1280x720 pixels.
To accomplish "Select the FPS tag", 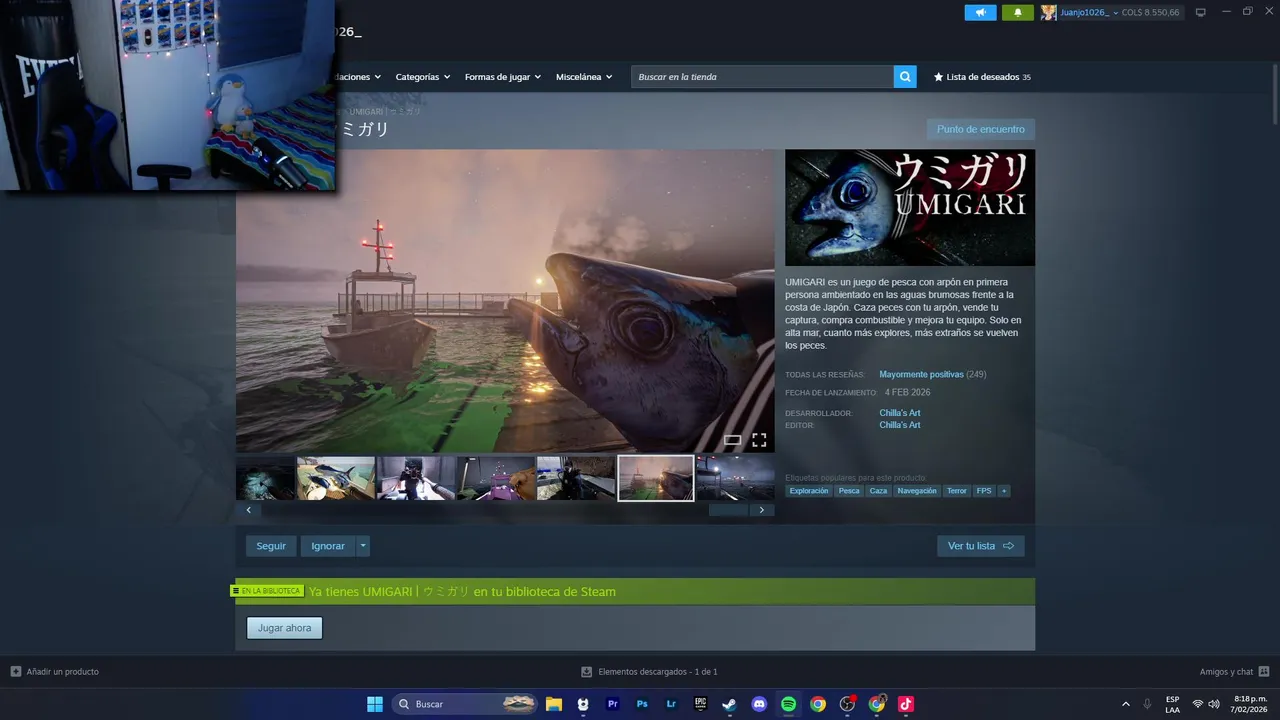I will (984, 491).
